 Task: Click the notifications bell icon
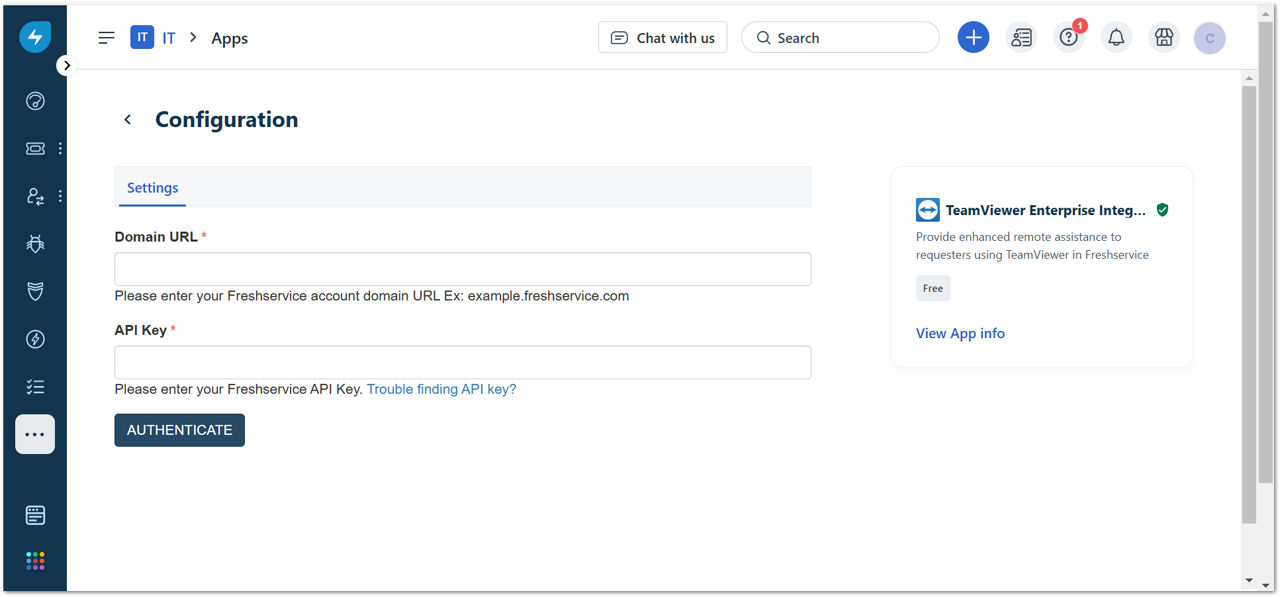pos(1116,38)
